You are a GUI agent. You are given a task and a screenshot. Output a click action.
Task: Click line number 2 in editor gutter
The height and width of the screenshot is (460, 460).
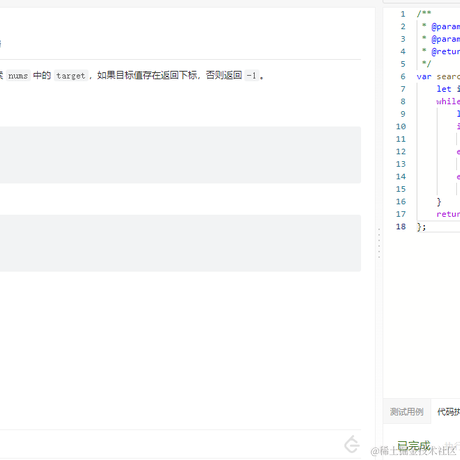pos(403,26)
